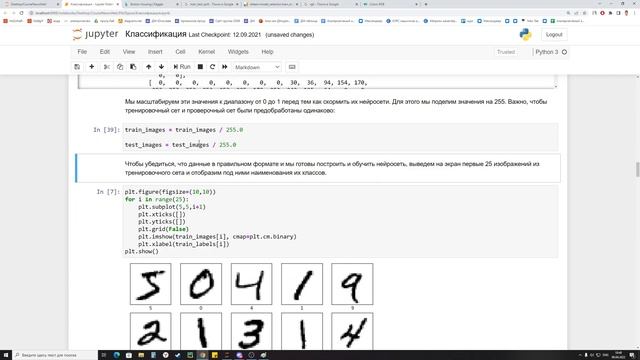Open the File menu
This screenshot has width=640, height=360.
(x=82, y=52)
